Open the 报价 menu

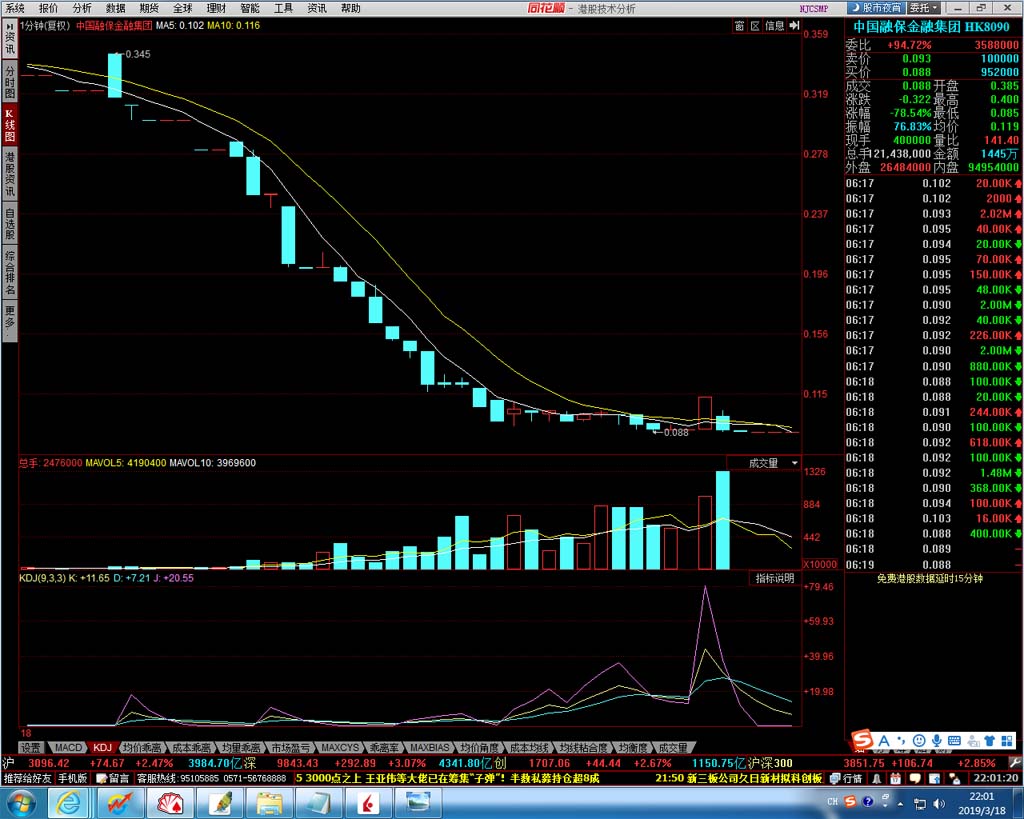48,8
